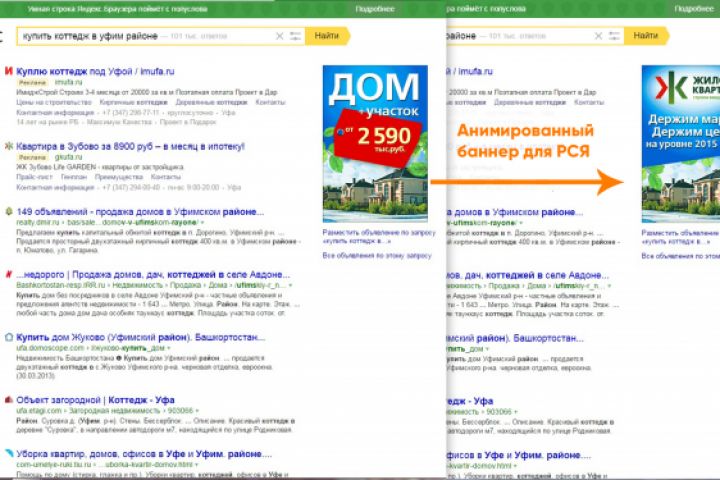Click the 'Найти' button in the right screenshot

point(646,35)
